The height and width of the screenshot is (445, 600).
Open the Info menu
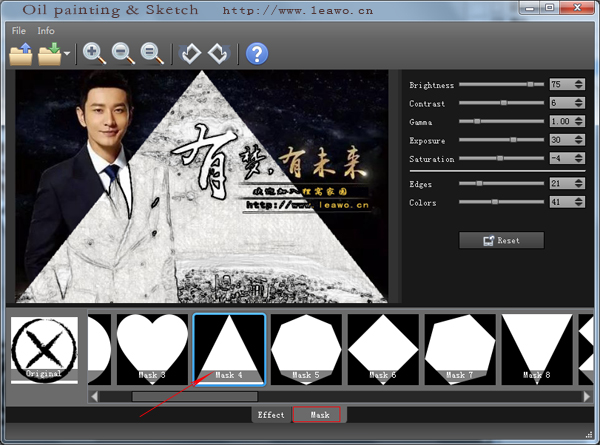tap(46, 31)
